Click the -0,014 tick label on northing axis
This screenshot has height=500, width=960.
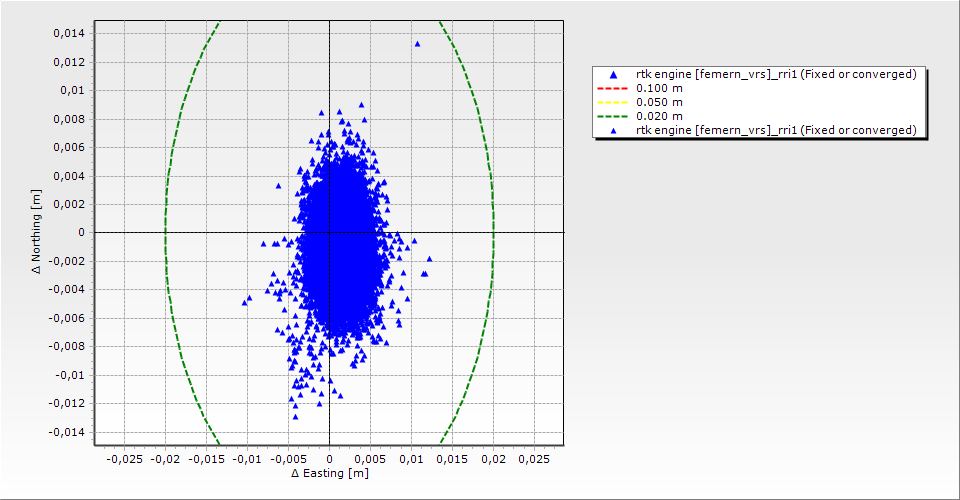point(66,432)
